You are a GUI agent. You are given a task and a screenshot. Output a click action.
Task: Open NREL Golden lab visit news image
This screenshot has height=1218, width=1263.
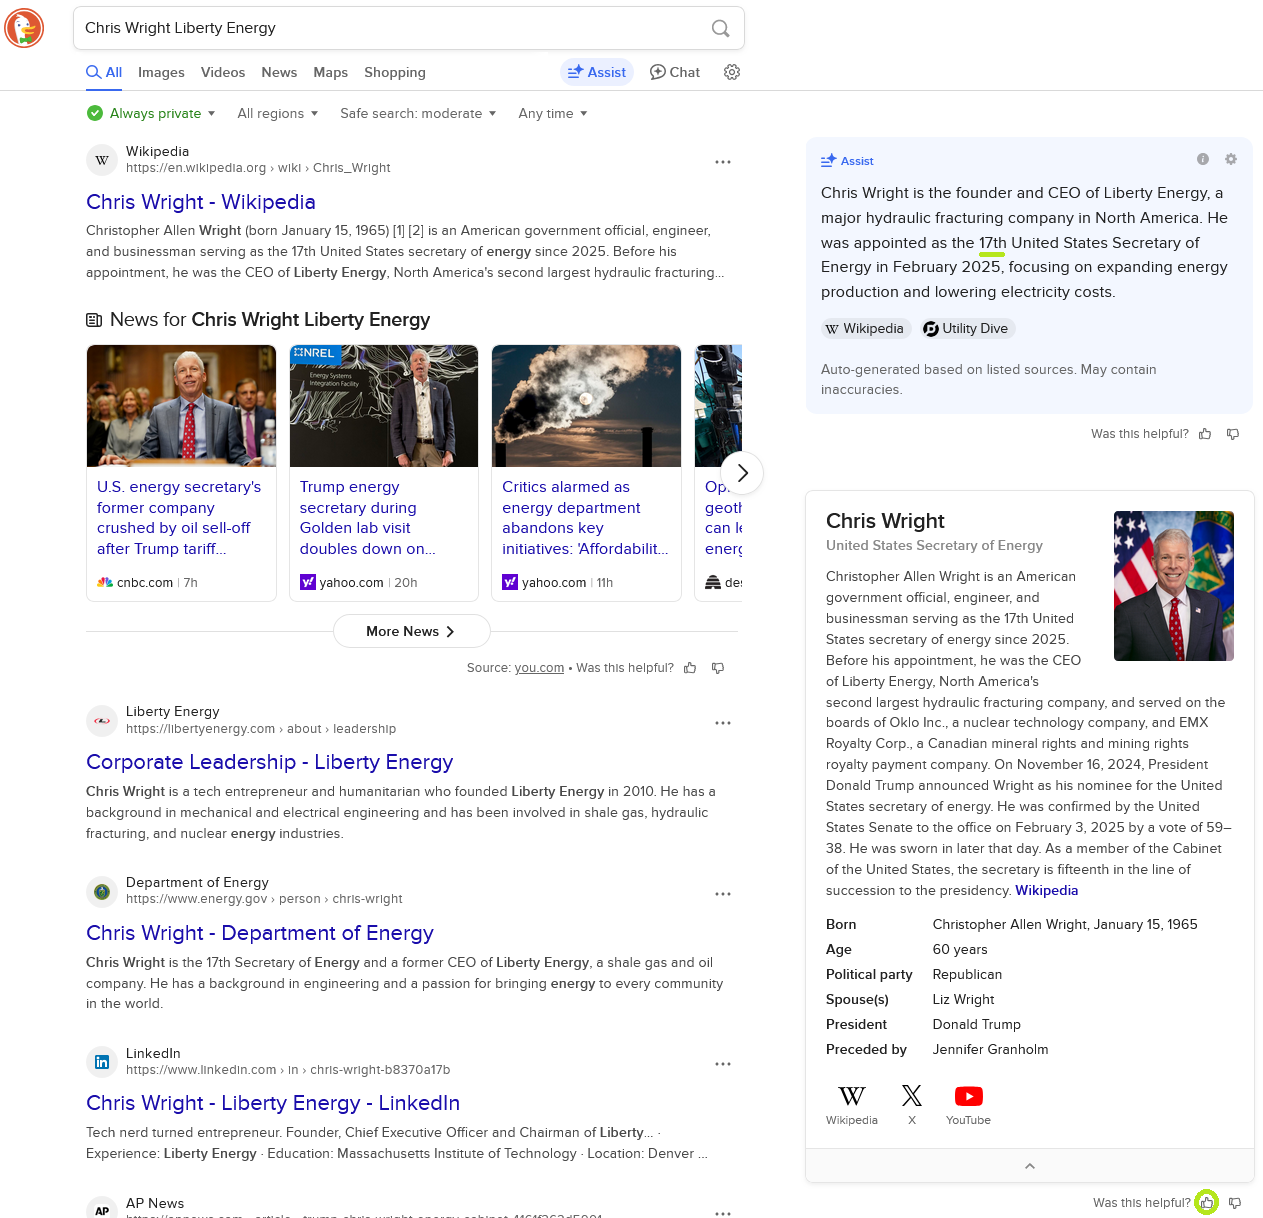[x=384, y=406]
